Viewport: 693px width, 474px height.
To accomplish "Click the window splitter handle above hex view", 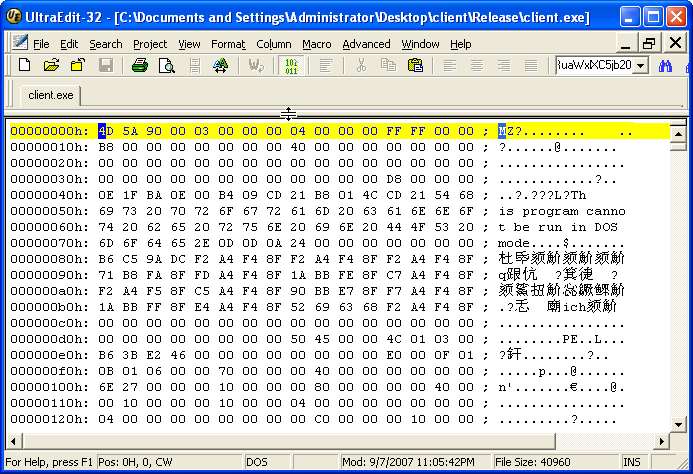I will coord(288,114).
